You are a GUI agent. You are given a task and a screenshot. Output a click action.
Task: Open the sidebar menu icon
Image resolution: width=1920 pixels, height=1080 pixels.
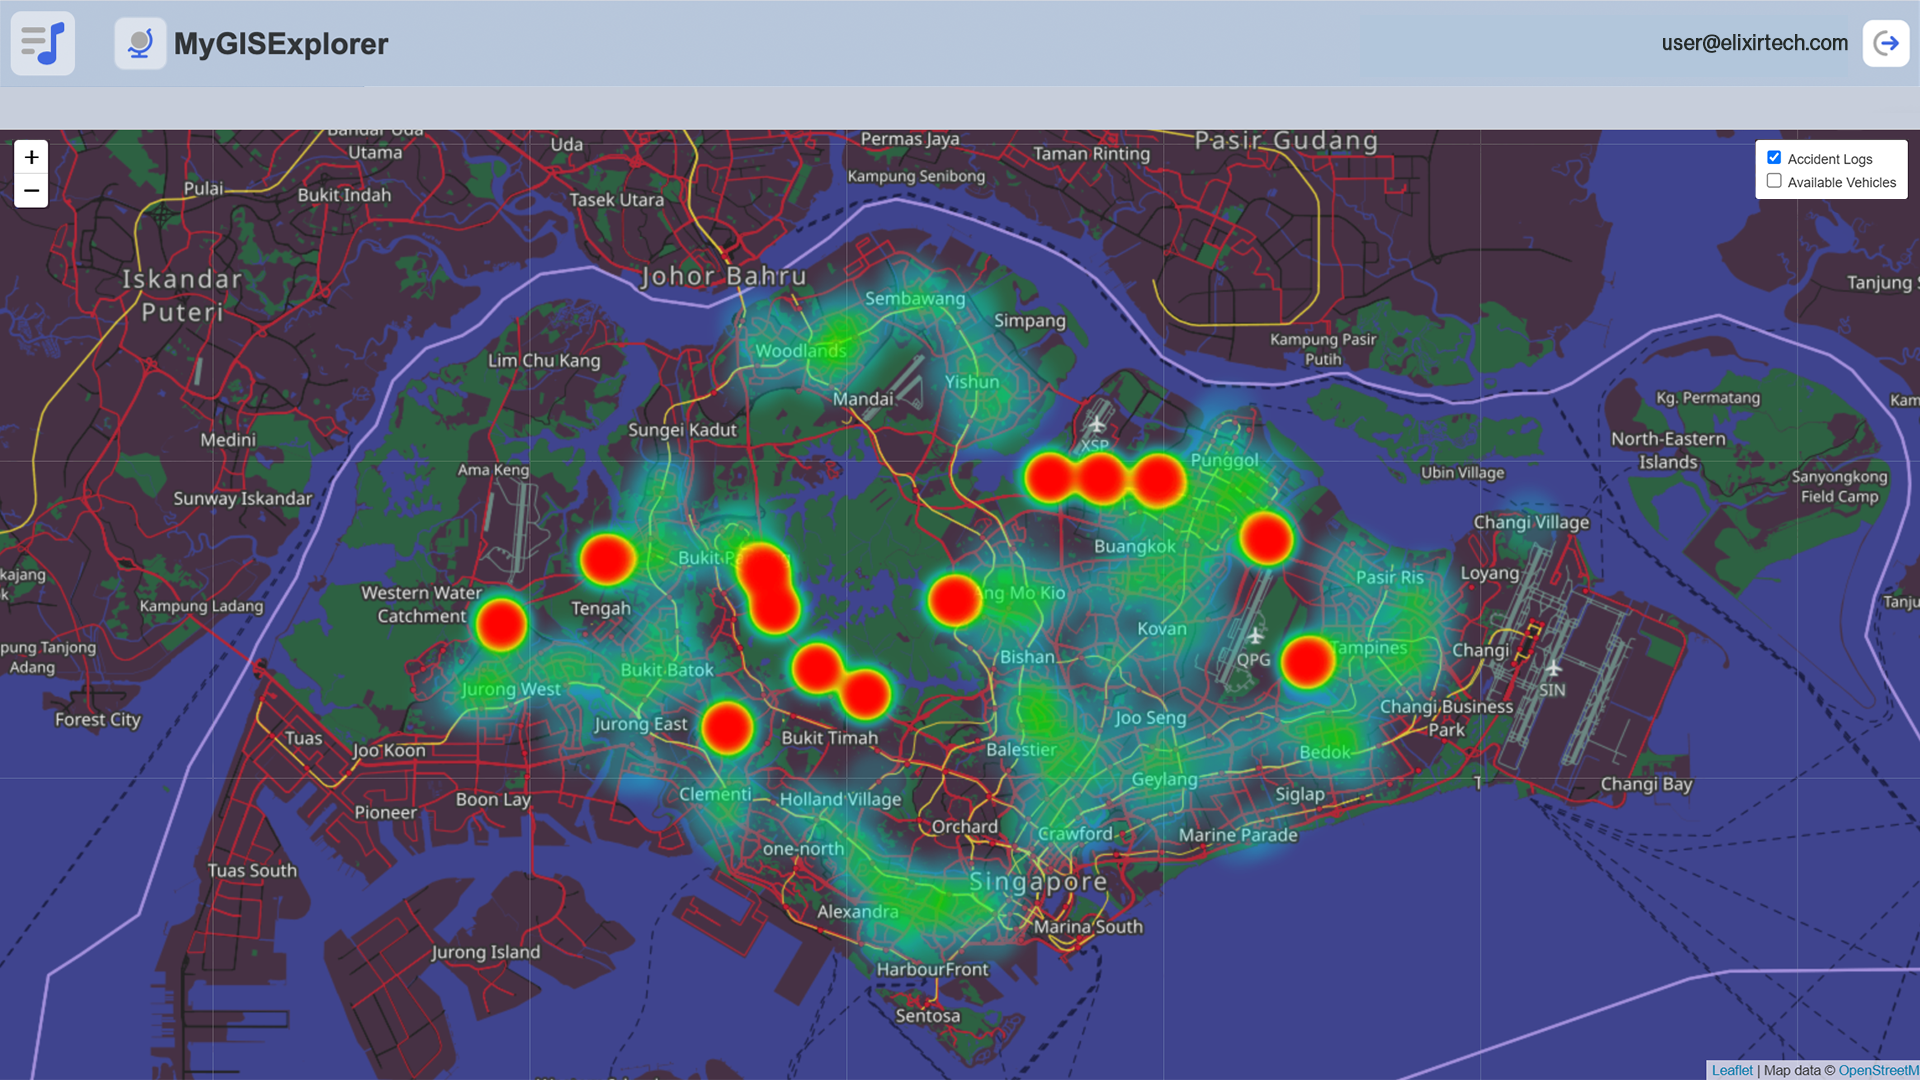(x=43, y=43)
